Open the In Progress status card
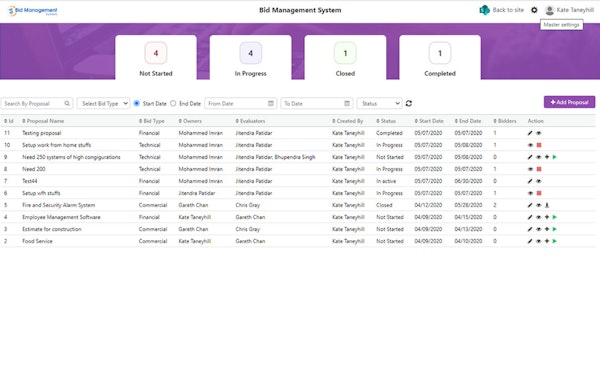 (x=251, y=58)
